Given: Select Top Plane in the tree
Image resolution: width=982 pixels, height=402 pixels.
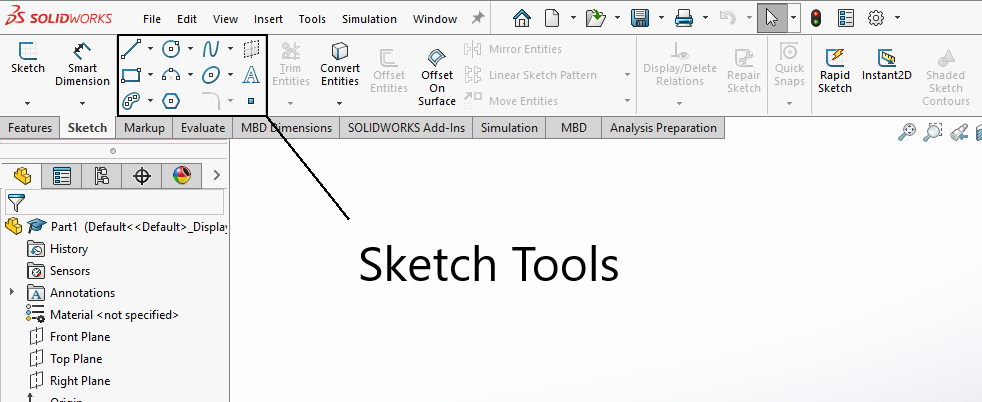Looking at the screenshot, I should point(65,359).
